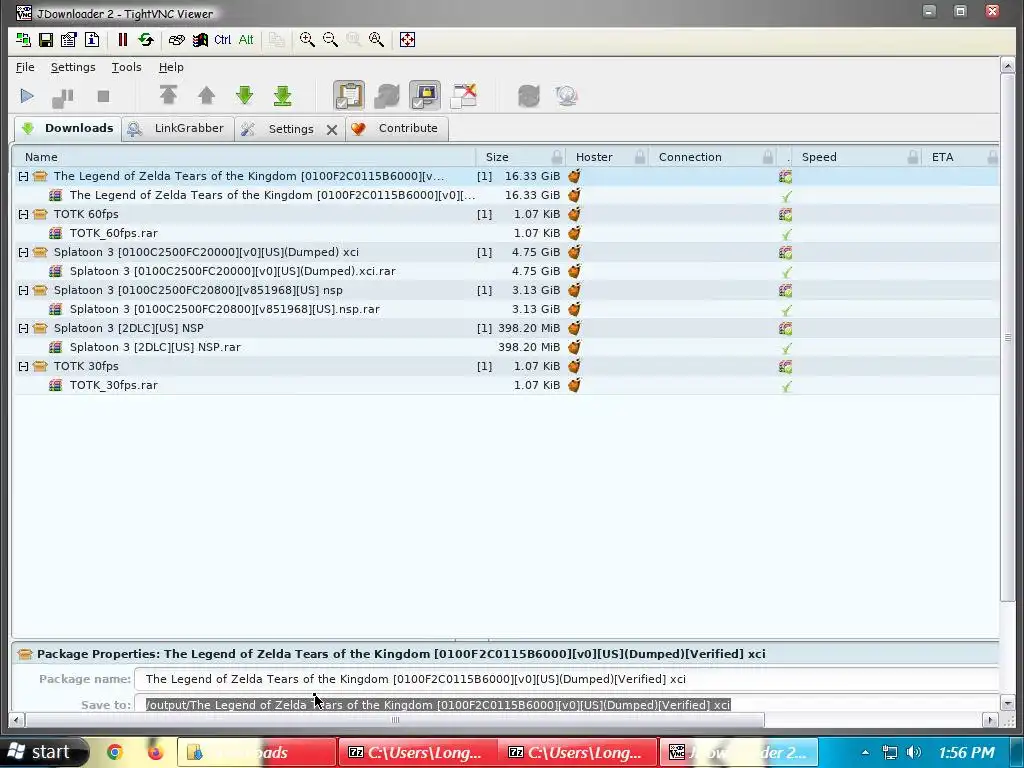Toggle auto reconnect button in JDownloader toolbar
Image resolution: width=1024 pixels, height=768 pixels.
click(x=387, y=95)
